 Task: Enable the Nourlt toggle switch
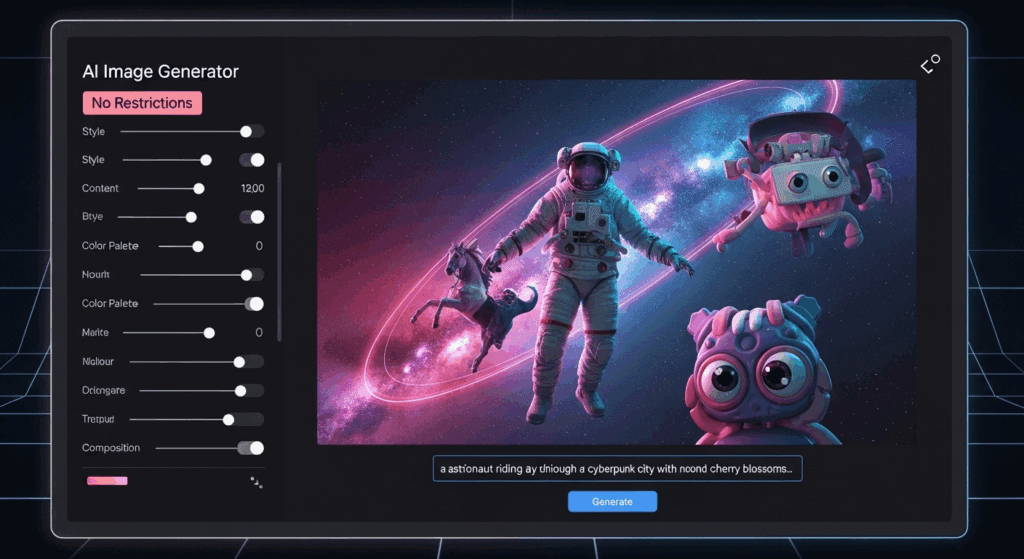click(x=251, y=275)
